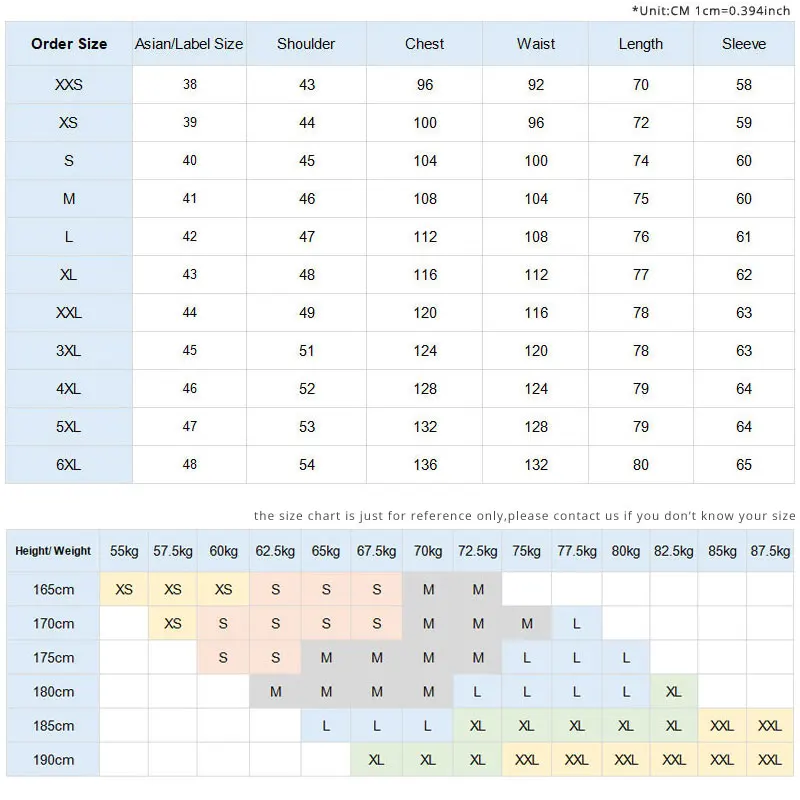Select the Chest column header
The image size is (800, 800).
(x=425, y=44)
